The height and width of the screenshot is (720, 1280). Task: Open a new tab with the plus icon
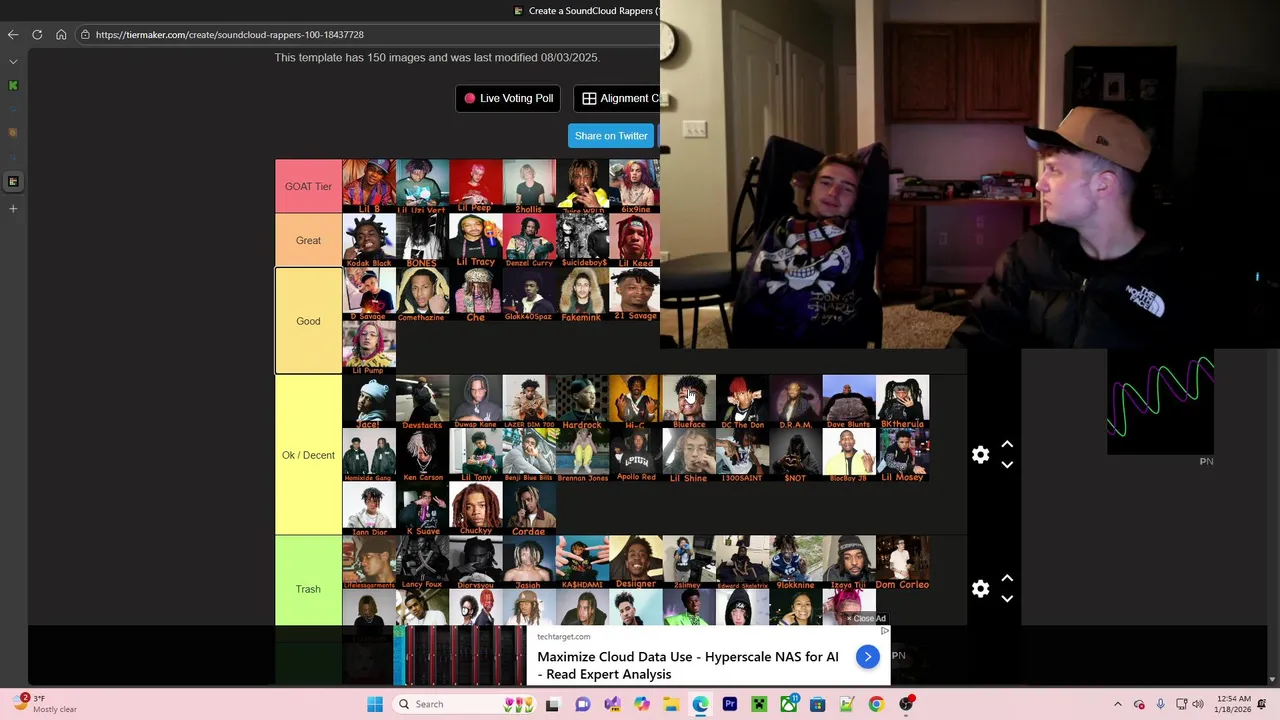click(x=13, y=208)
